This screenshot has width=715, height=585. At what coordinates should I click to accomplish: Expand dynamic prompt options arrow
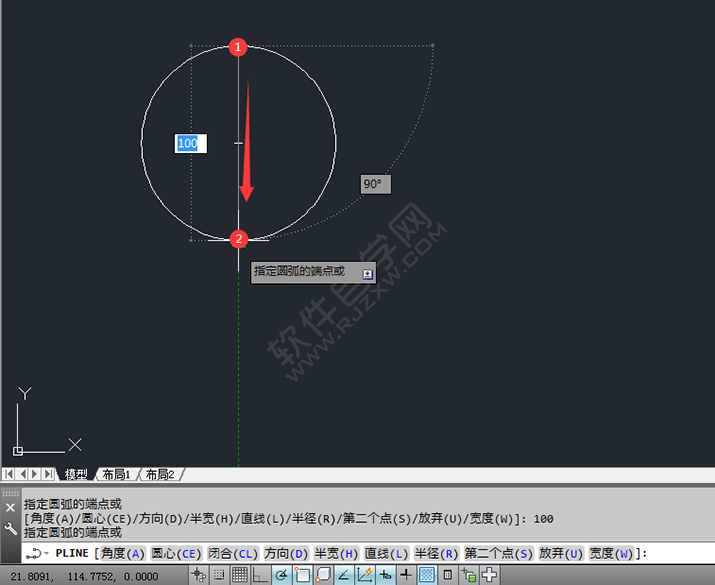click(368, 274)
